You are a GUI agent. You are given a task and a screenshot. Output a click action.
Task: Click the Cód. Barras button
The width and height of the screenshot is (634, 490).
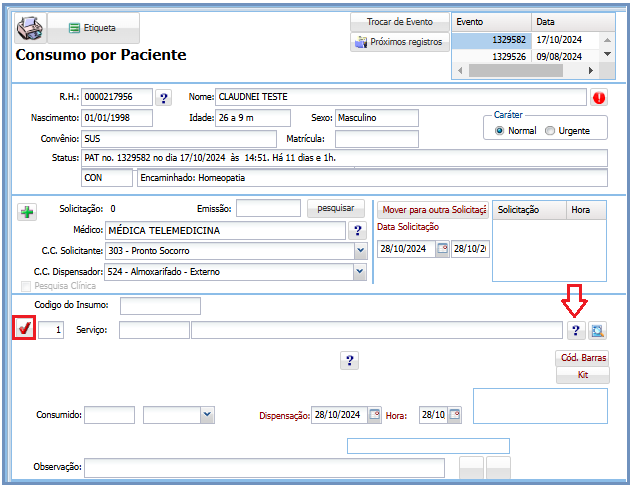pyautogui.click(x=581, y=358)
